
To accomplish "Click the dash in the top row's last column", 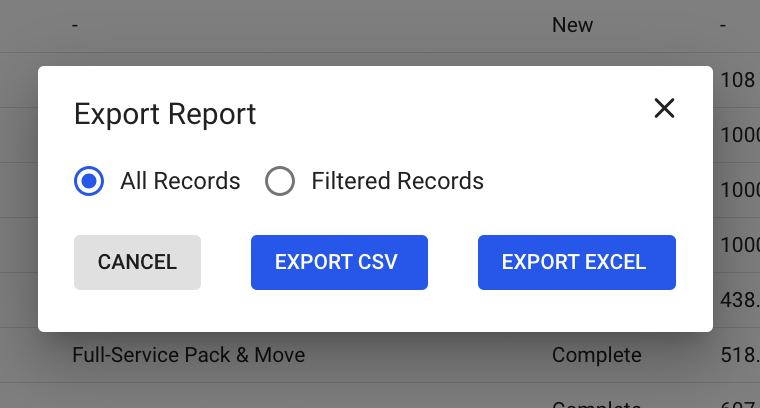I will pyautogui.click(x=723, y=25).
